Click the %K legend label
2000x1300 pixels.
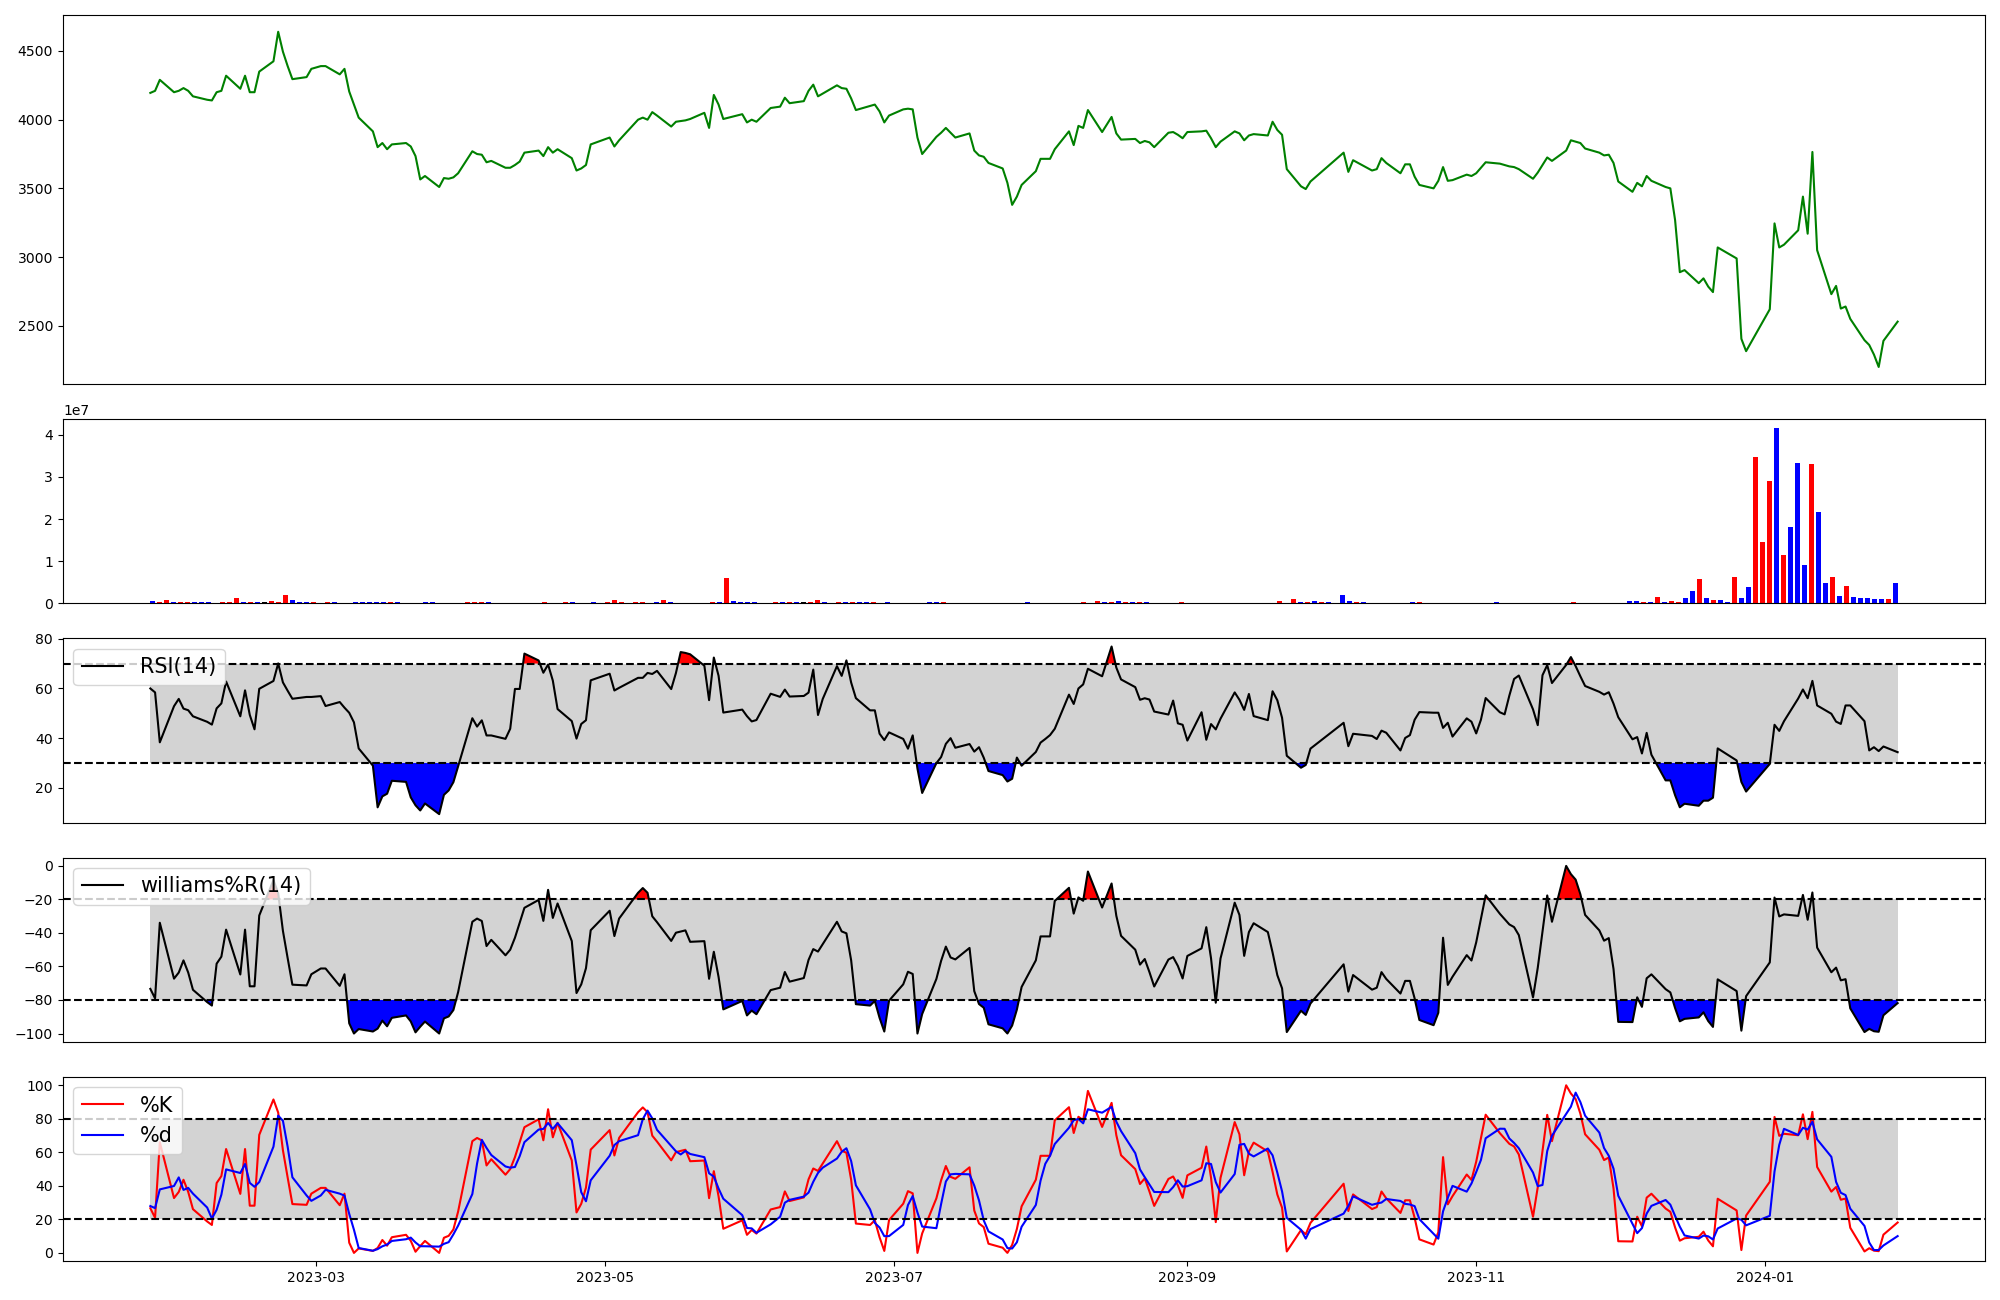pyautogui.click(x=155, y=1105)
